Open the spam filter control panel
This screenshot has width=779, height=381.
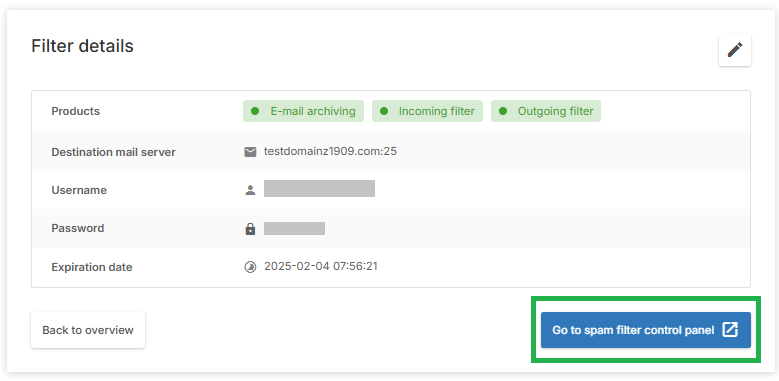pyautogui.click(x=646, y=330)
